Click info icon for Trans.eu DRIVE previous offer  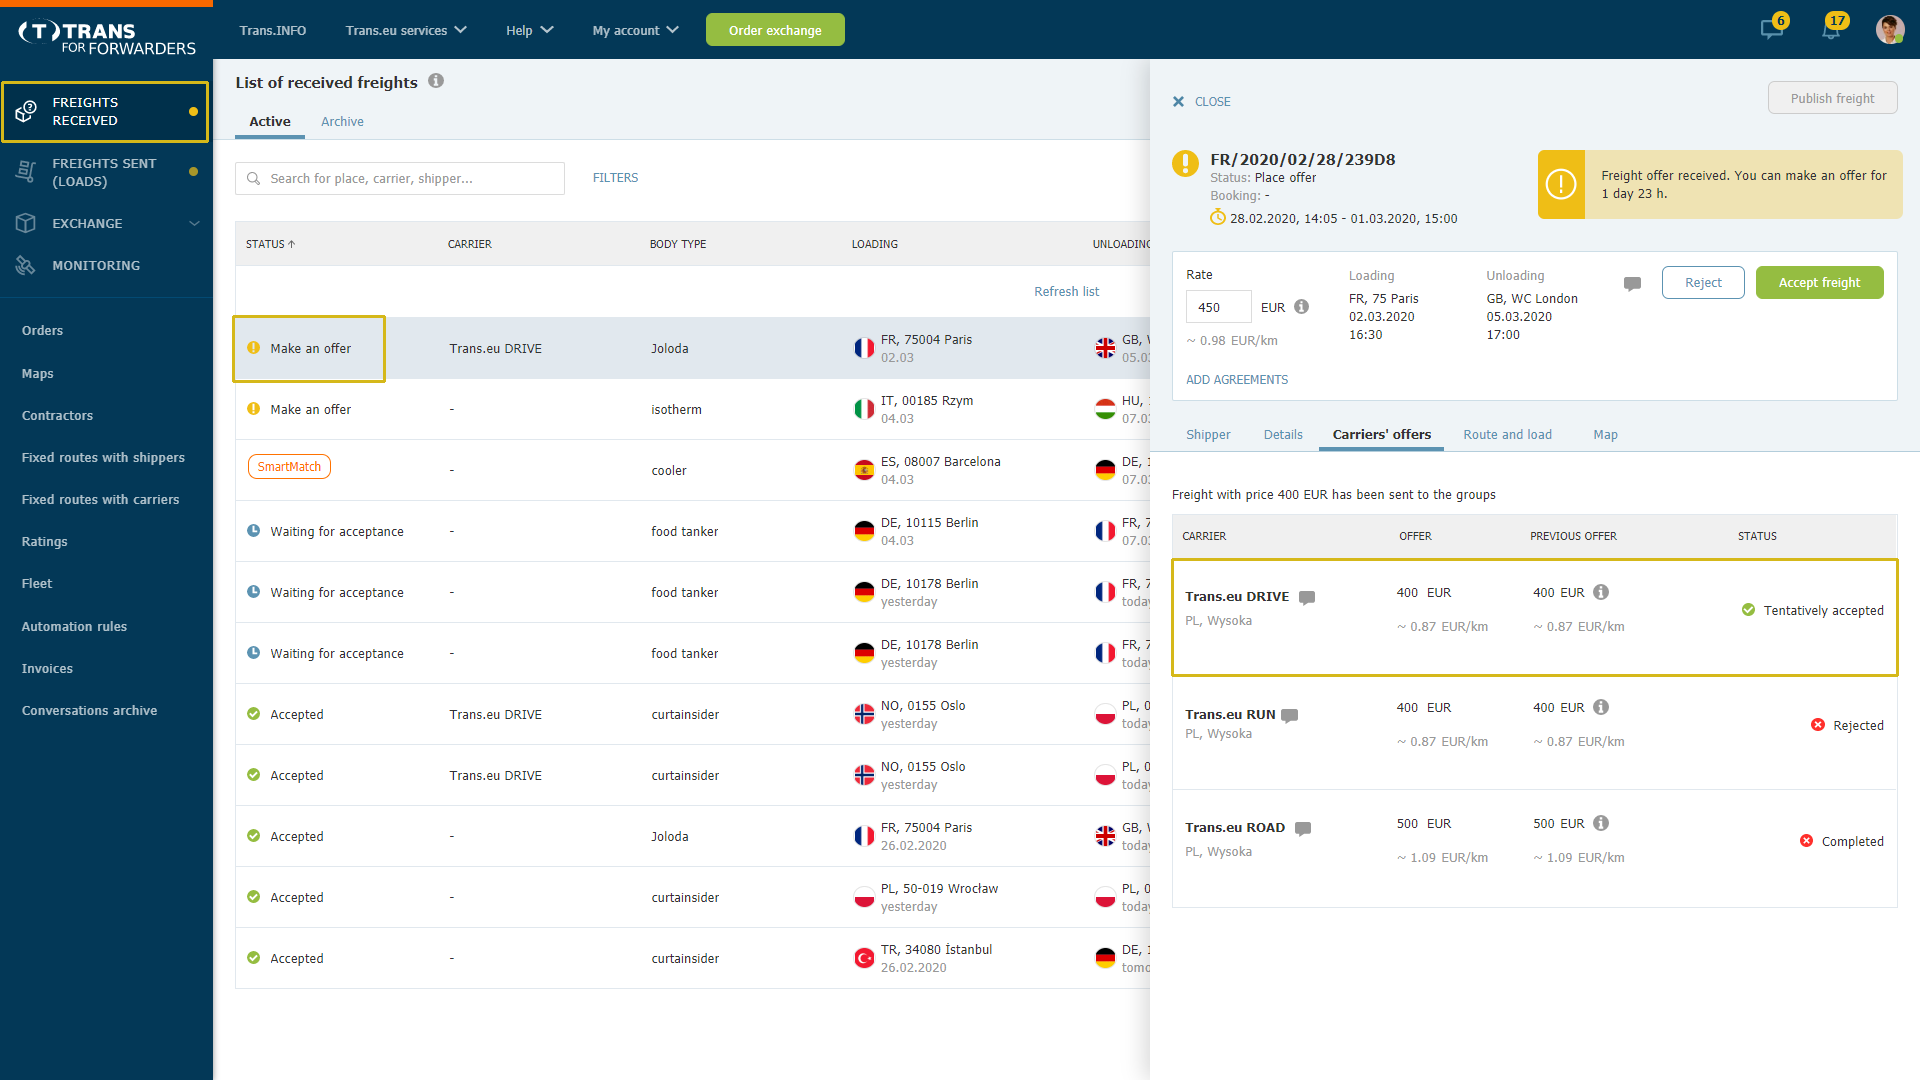1601,592
